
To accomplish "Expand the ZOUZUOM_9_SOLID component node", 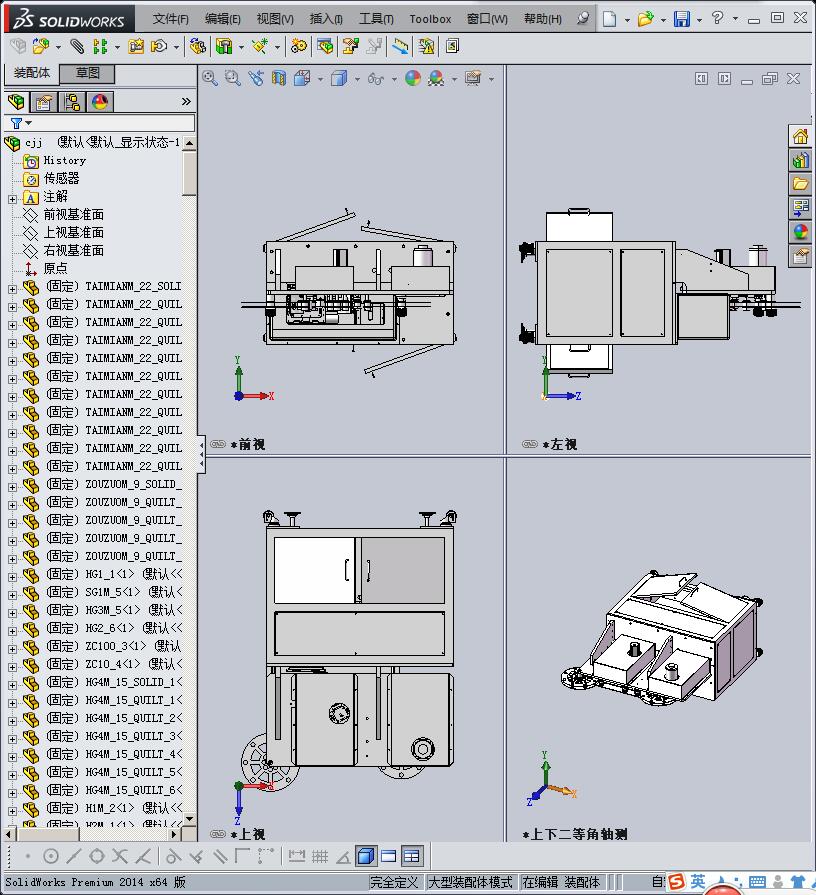I will click(13, 487).
